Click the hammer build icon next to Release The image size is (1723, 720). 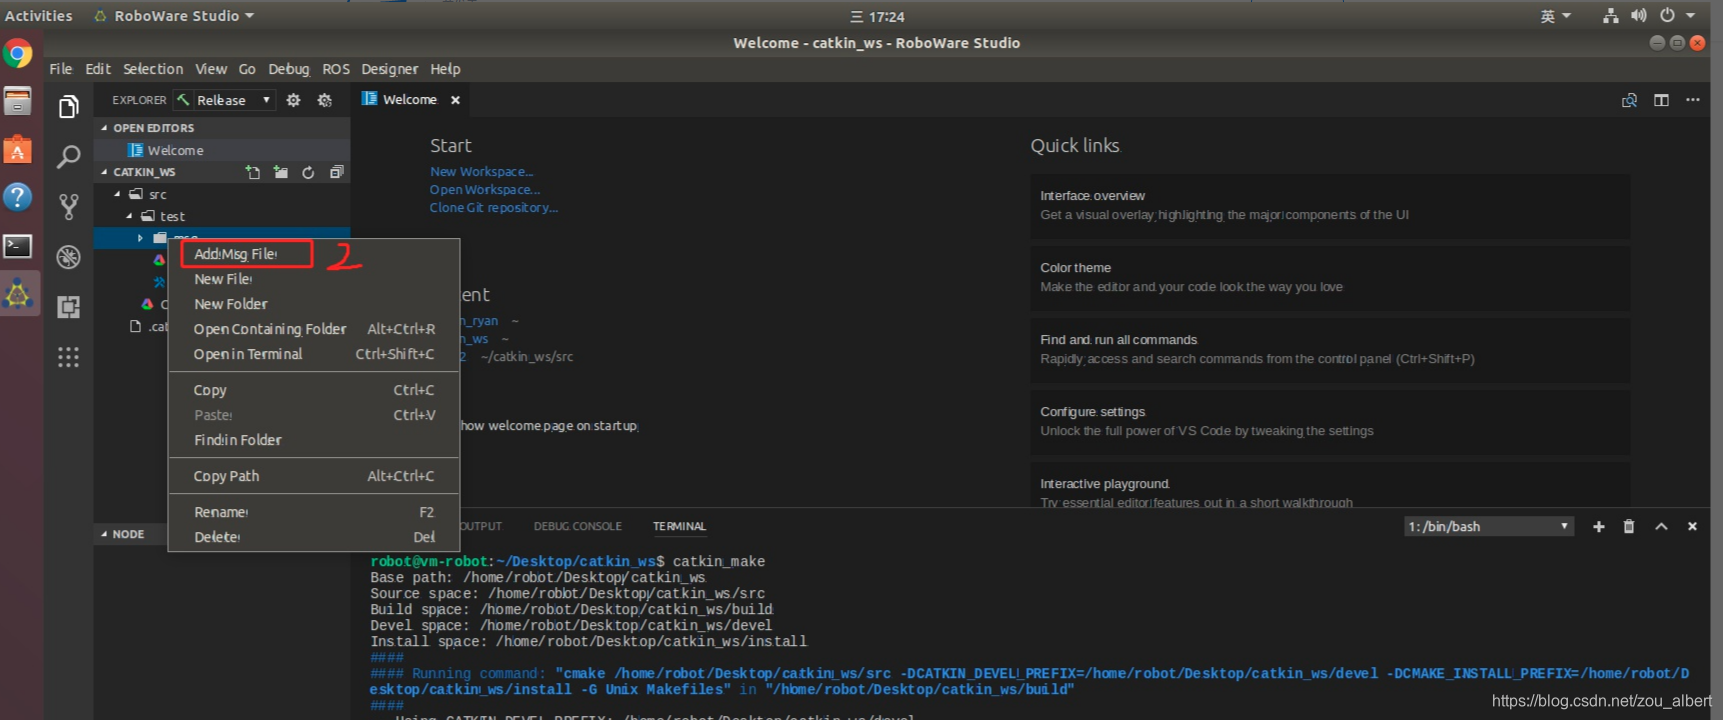pyautogui.click(x=183, y=100)
